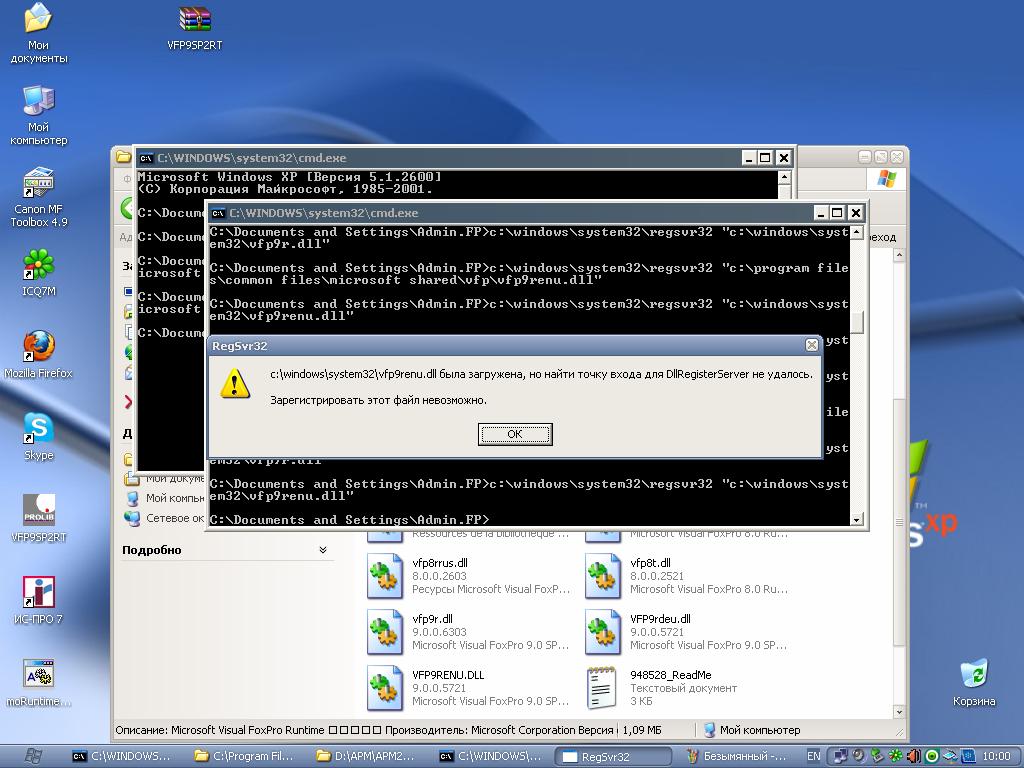Click the EN language indicator
The image size is (1024, 768).
click(813, 756)
